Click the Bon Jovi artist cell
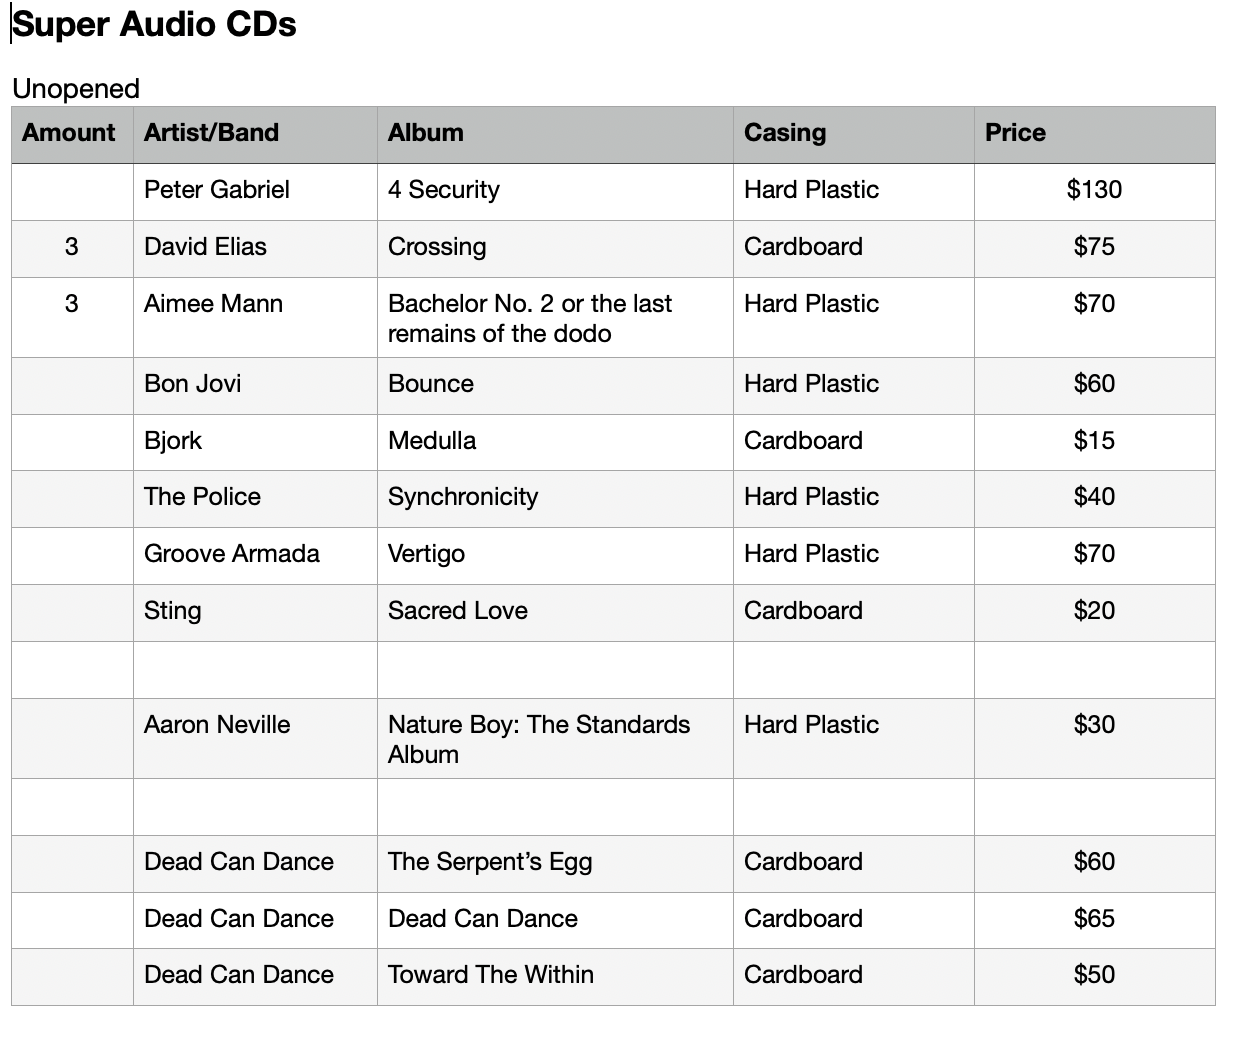 coord(255,386)
